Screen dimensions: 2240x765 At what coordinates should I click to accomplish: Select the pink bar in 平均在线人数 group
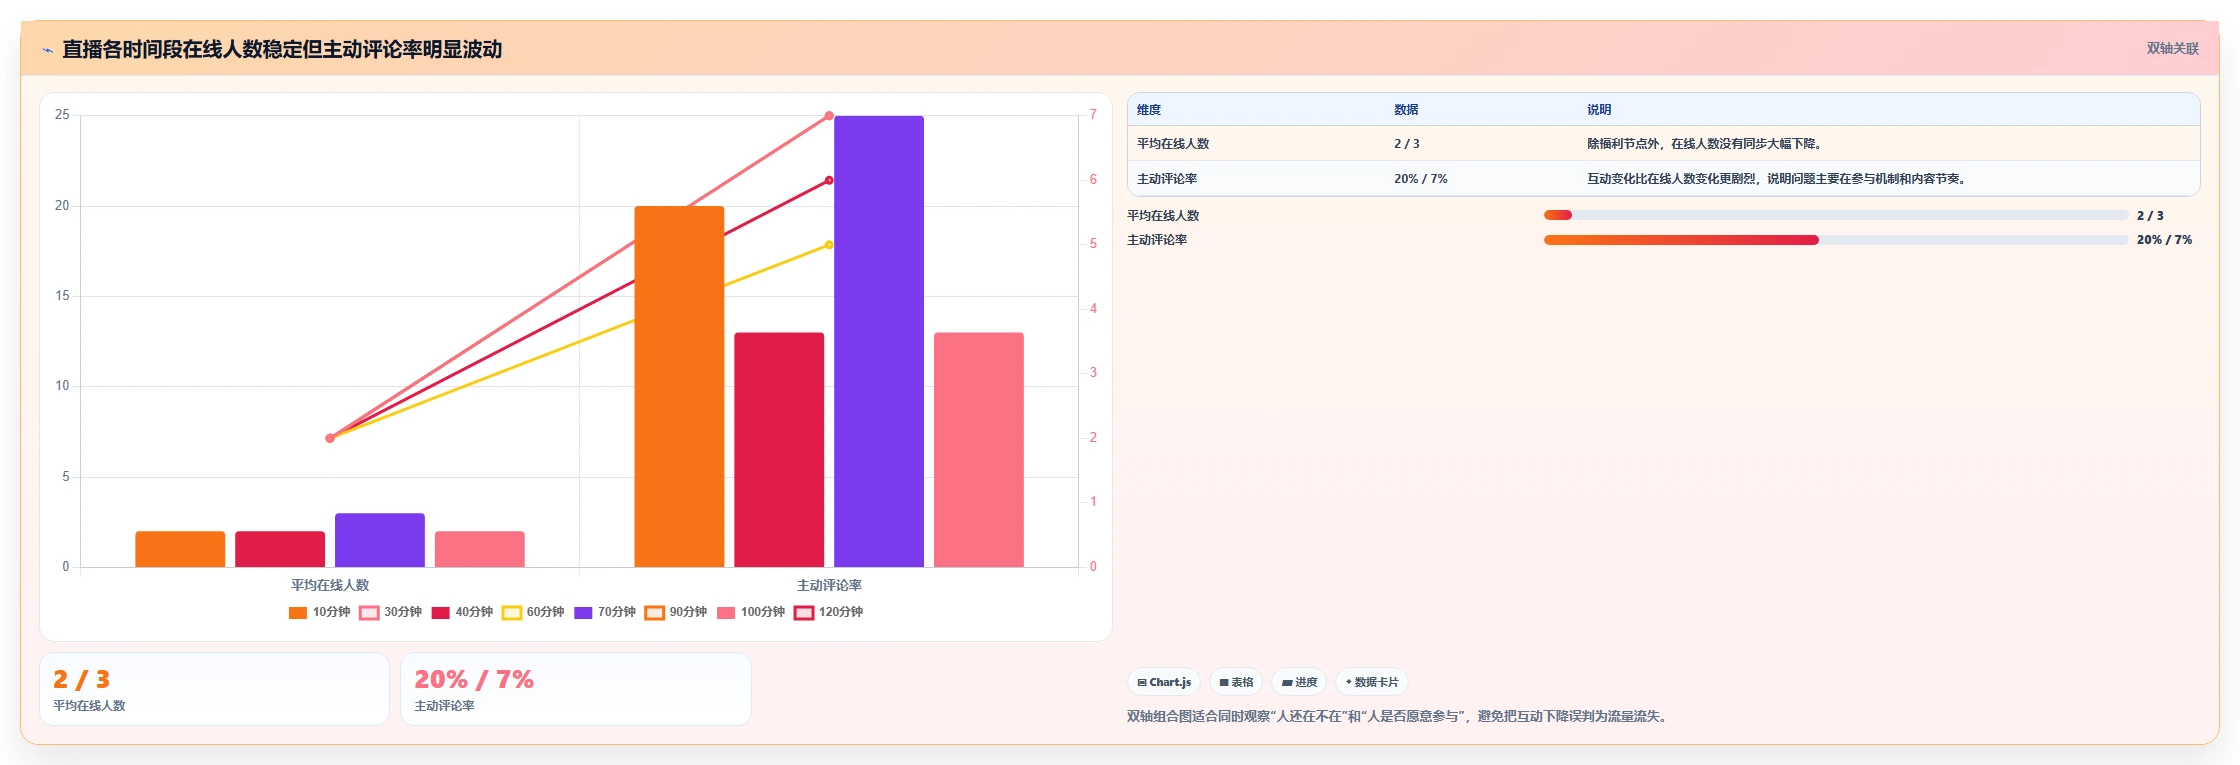pos(480,549)
